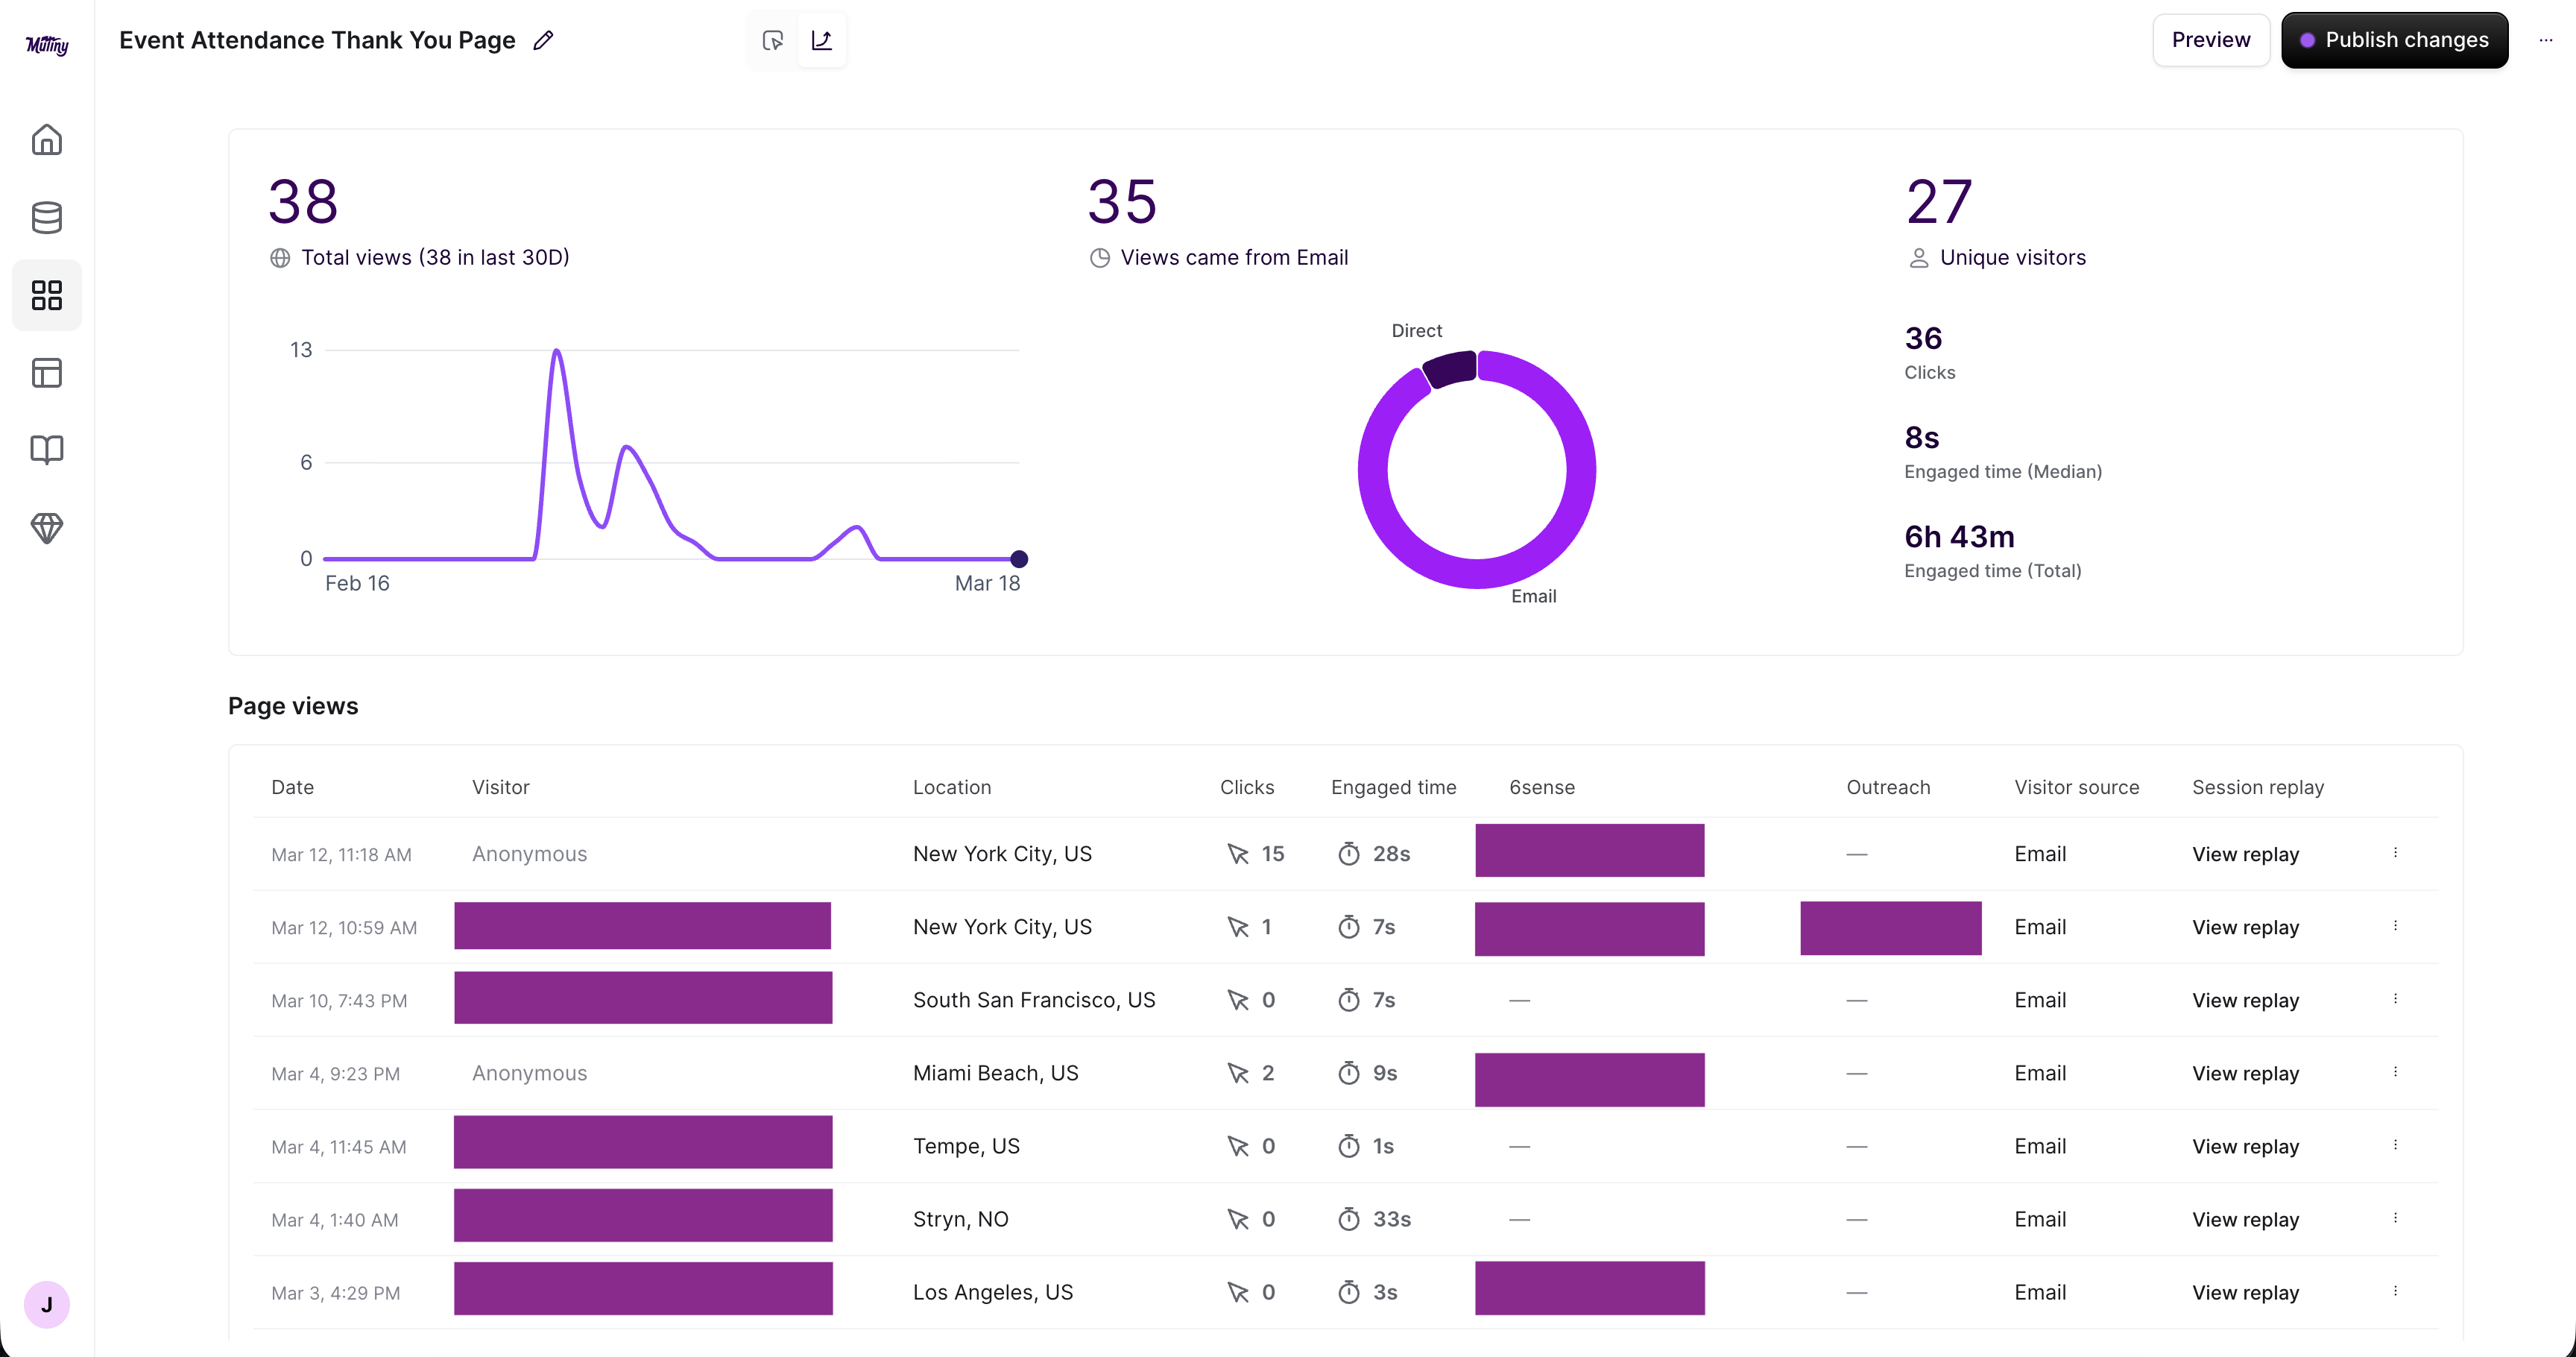2576x1357 pixels.
Task: Click the Mar 3, 4:29 PM date cell
Action: [335, 1293]
